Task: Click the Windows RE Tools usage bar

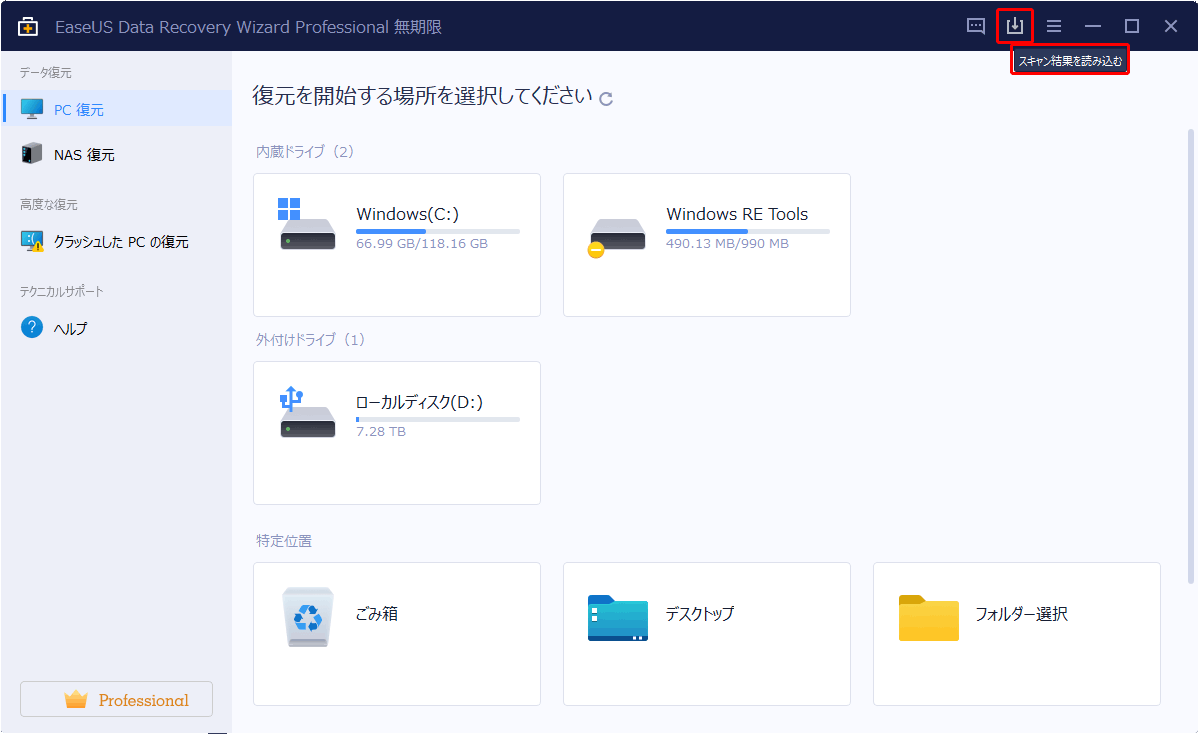Action: (x=748, y=231)
